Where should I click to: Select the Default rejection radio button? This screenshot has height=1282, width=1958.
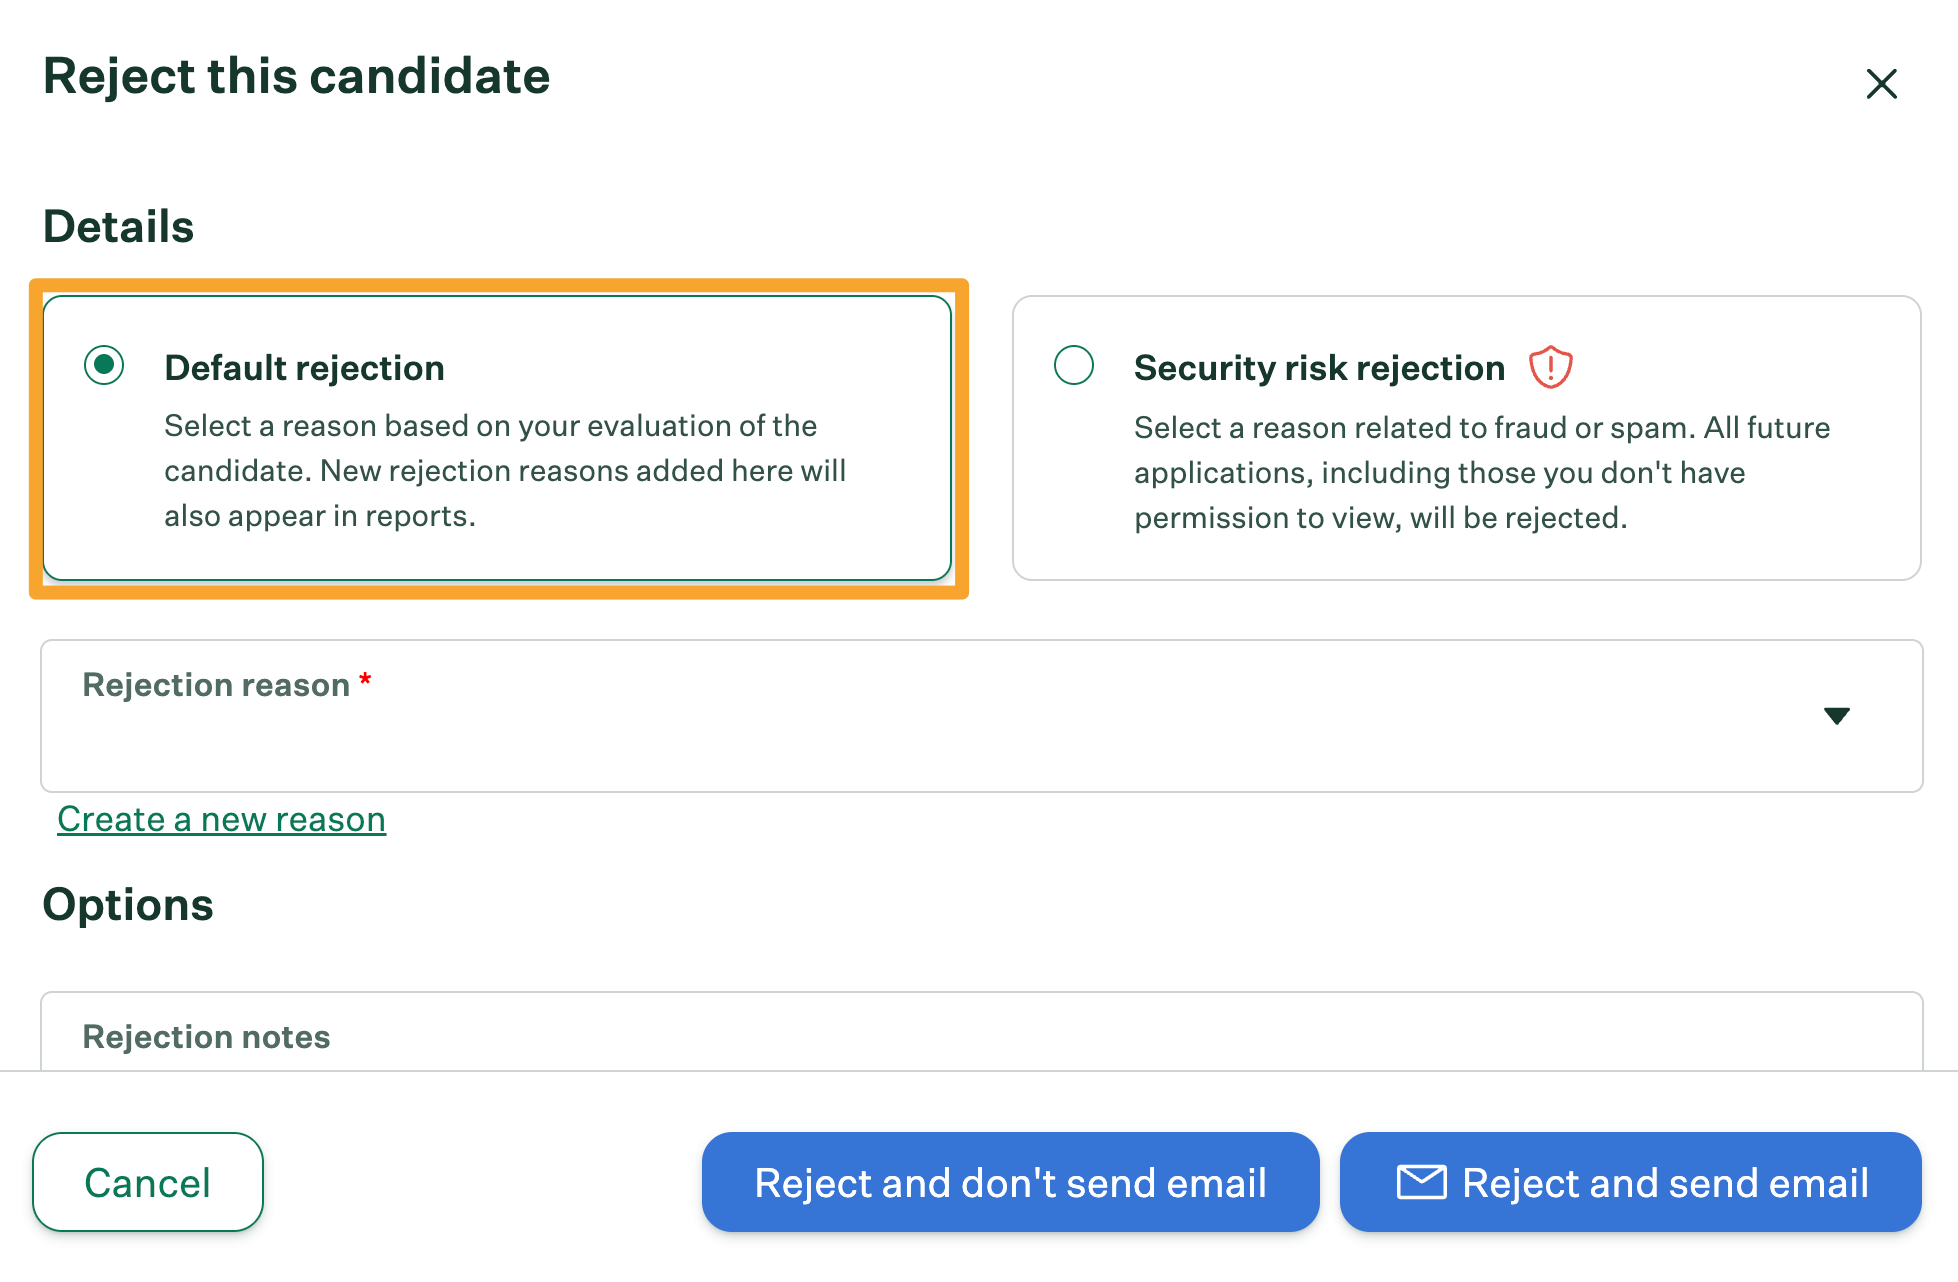point(104,365)
